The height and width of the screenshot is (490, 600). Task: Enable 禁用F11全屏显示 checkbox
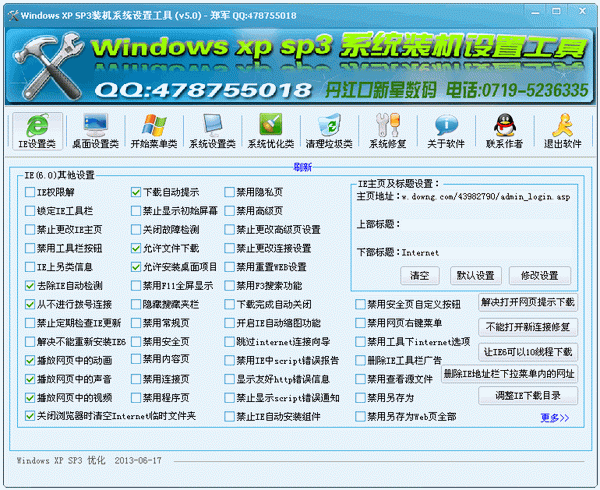pyautogui.click(x=136, y=285)
